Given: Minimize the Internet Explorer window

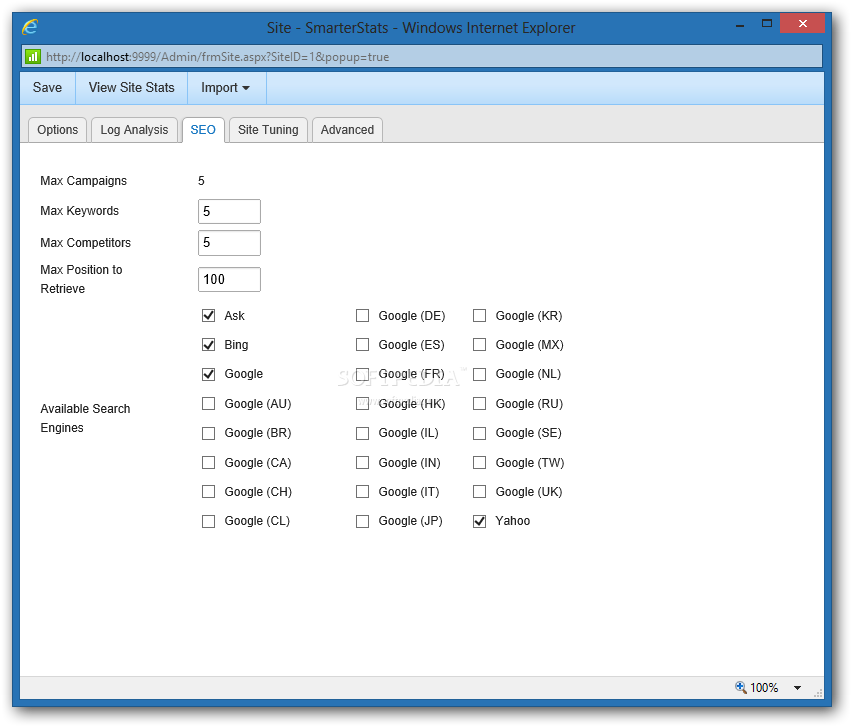Looking at the screenshot, I should tap(740, 25).
